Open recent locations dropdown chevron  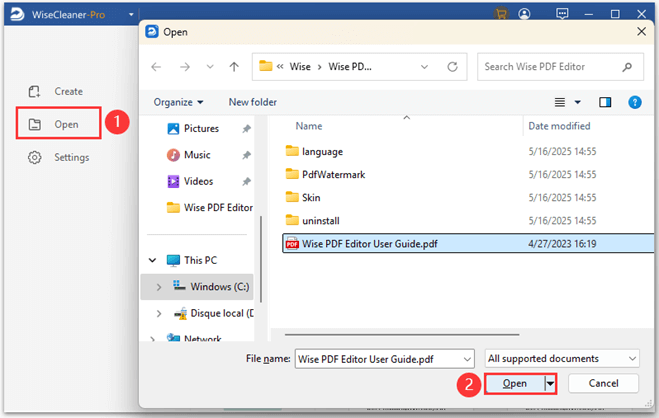[x=210, y=67]
